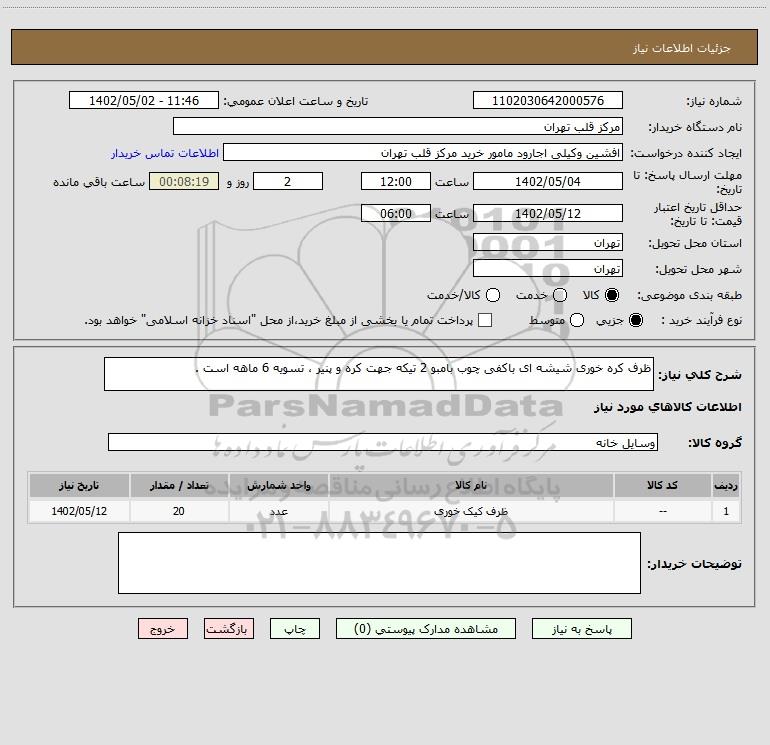Click the مشاهده مدارک پیوستی (0) button

pos(426,629)
